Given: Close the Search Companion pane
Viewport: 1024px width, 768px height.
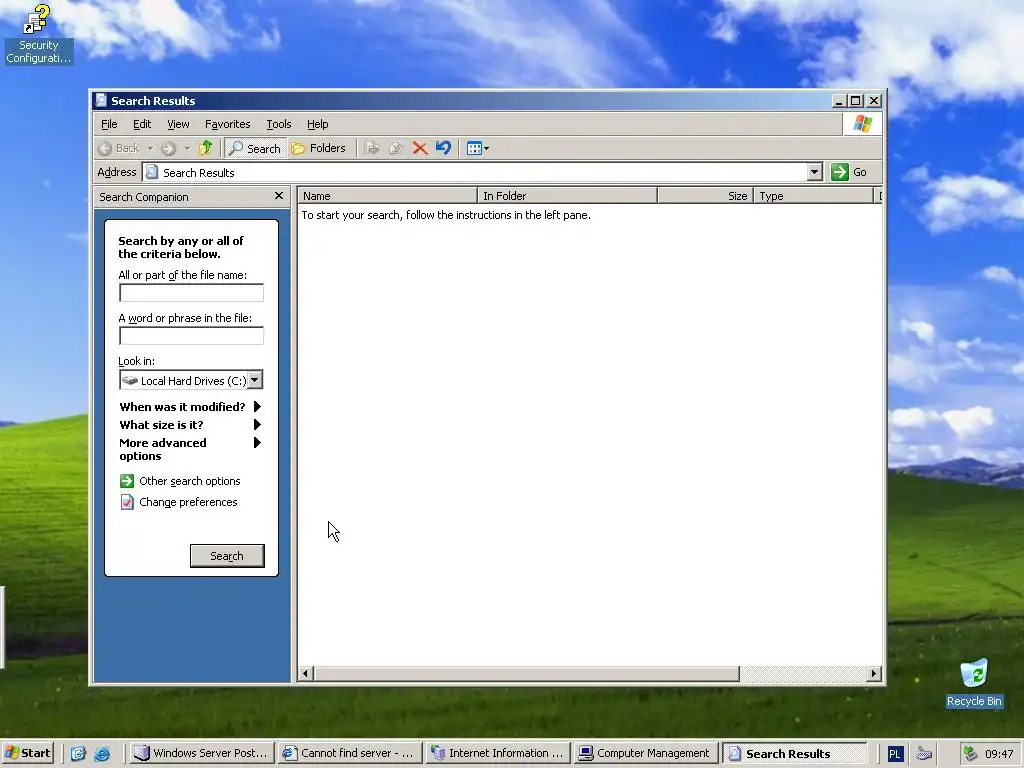Looking at the screenshot, I should pos(279,196).
